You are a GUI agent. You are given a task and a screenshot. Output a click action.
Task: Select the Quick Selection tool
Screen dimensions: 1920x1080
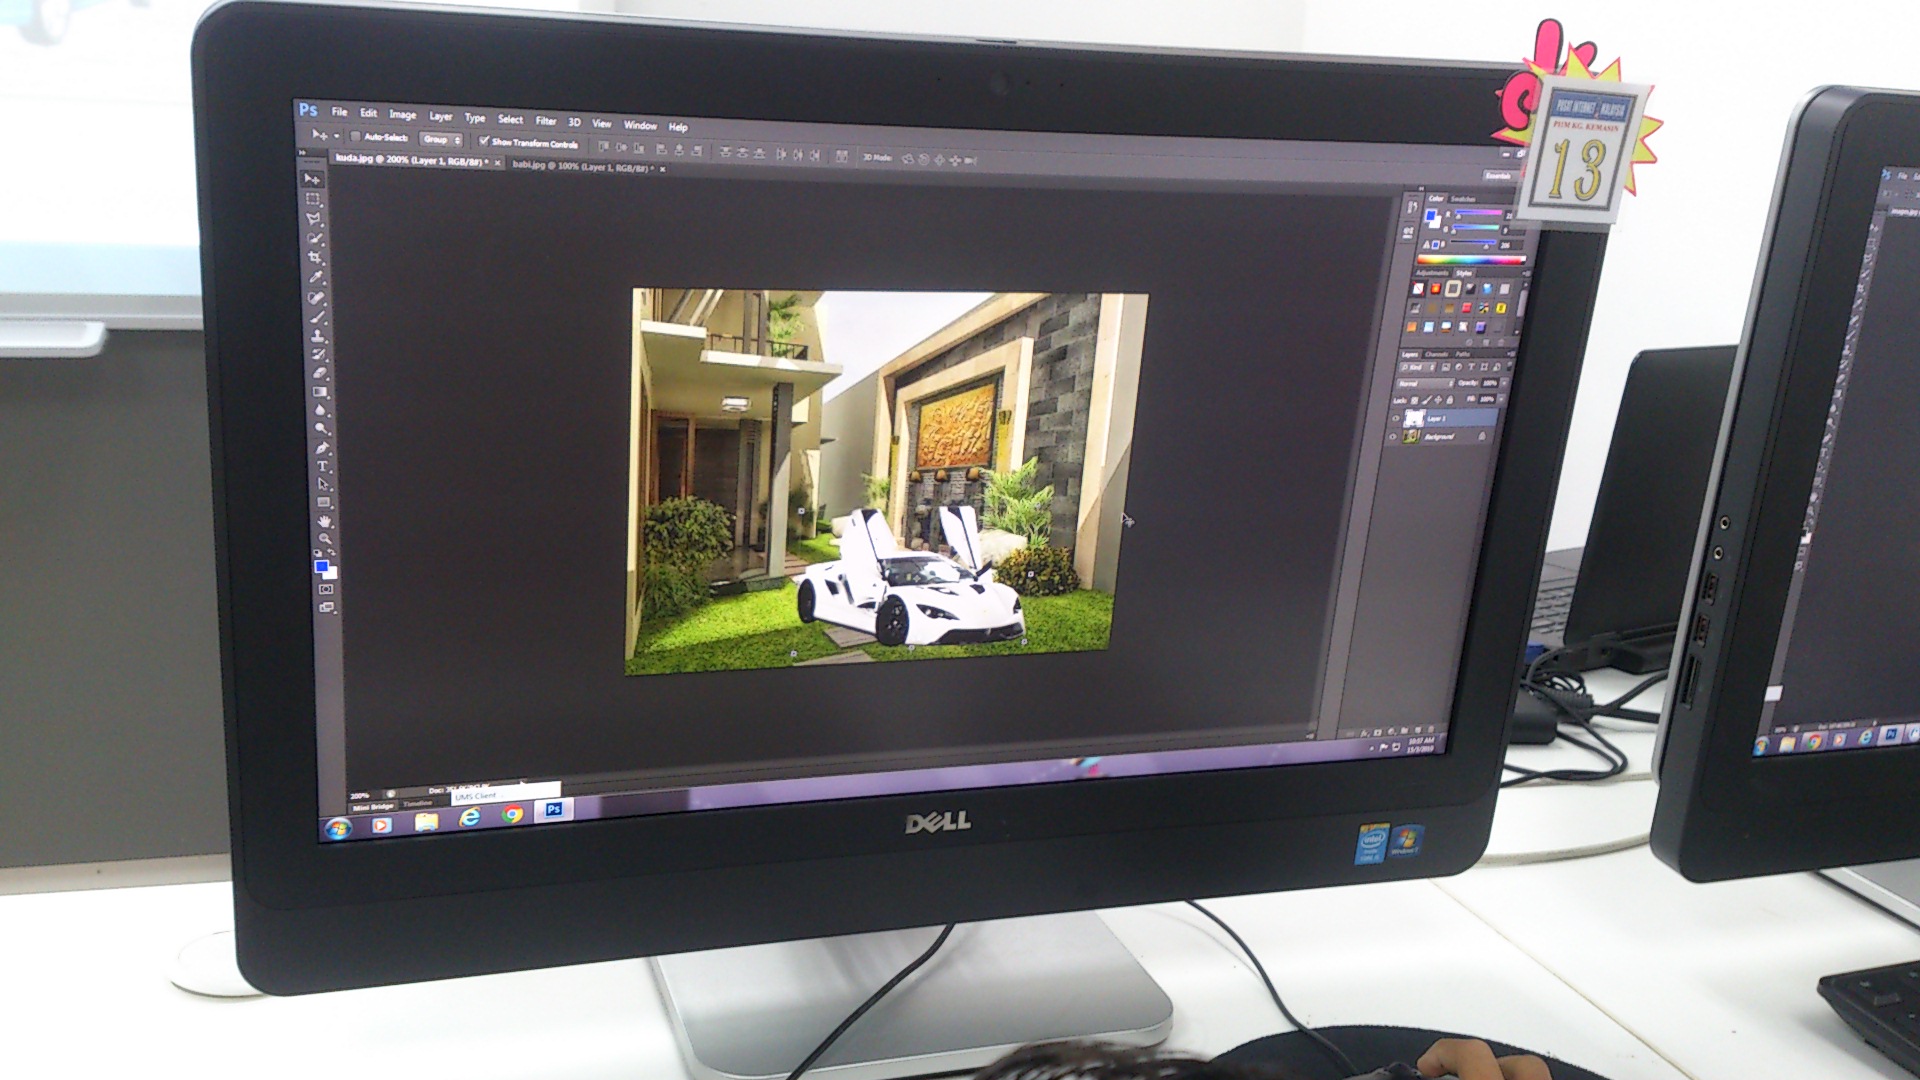coord(315,238)
